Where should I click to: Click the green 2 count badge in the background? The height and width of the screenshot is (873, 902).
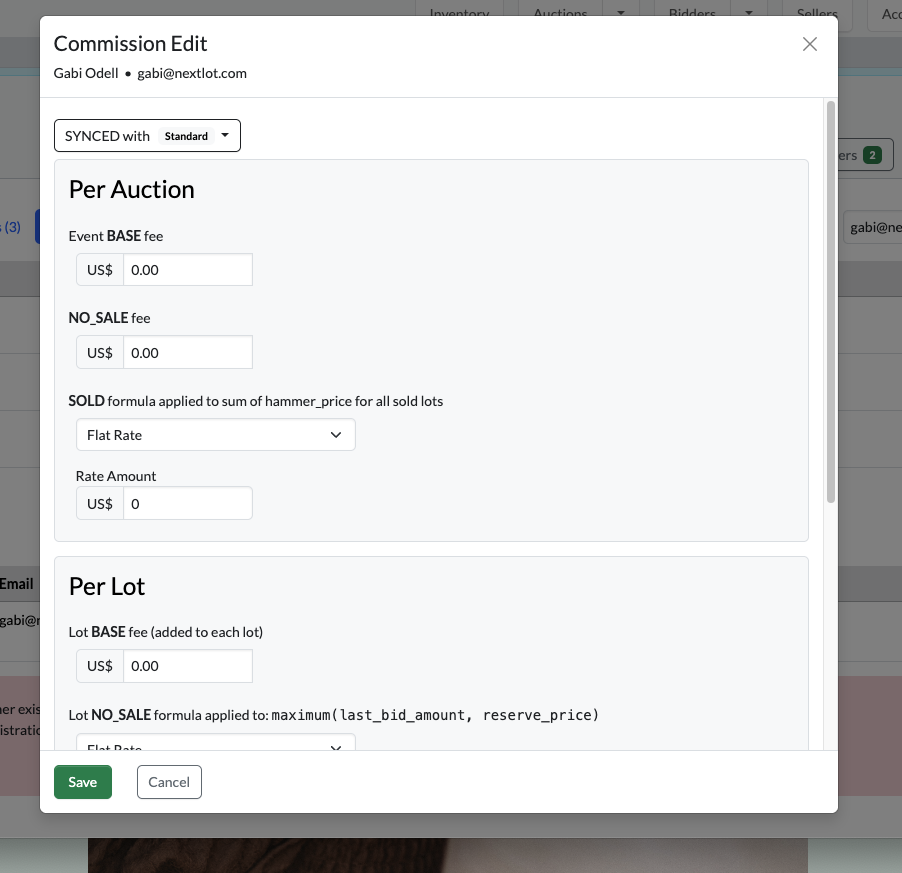coord(872,155)
